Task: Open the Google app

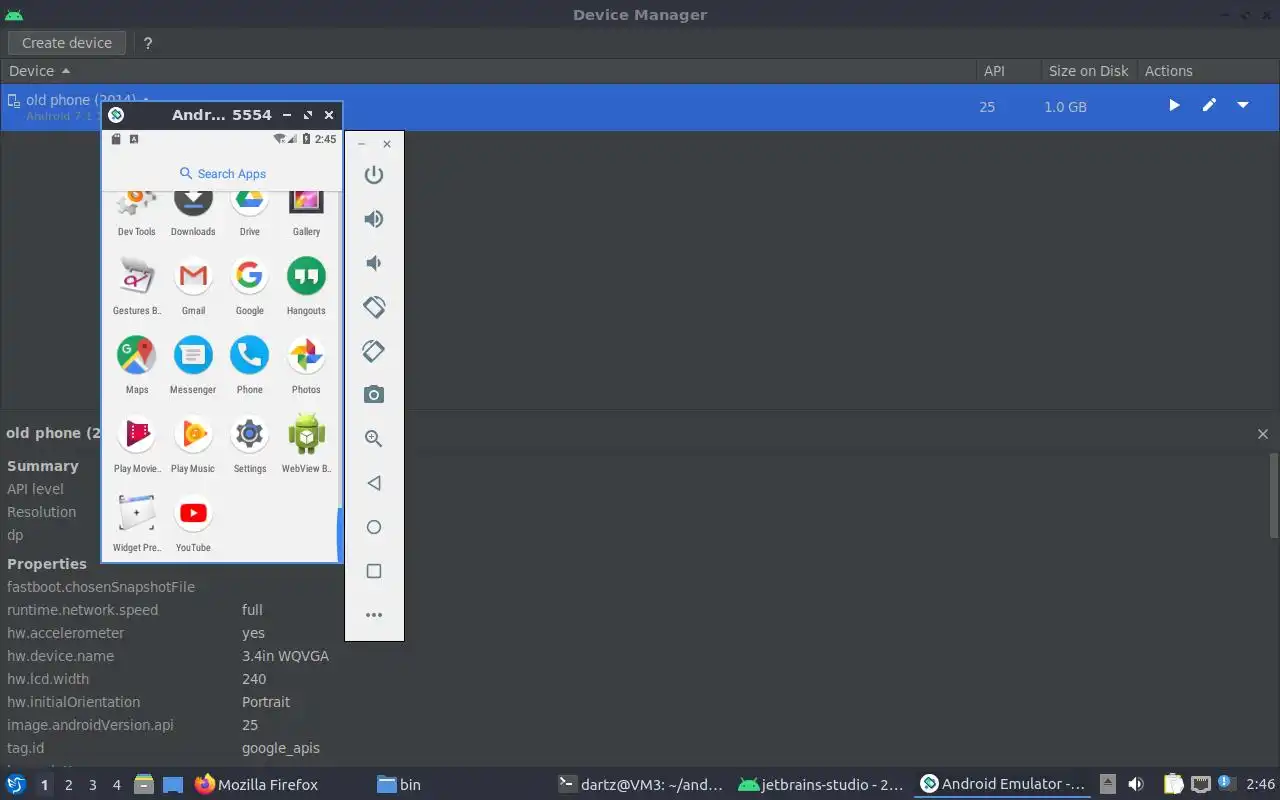Action: pos(250,285)
